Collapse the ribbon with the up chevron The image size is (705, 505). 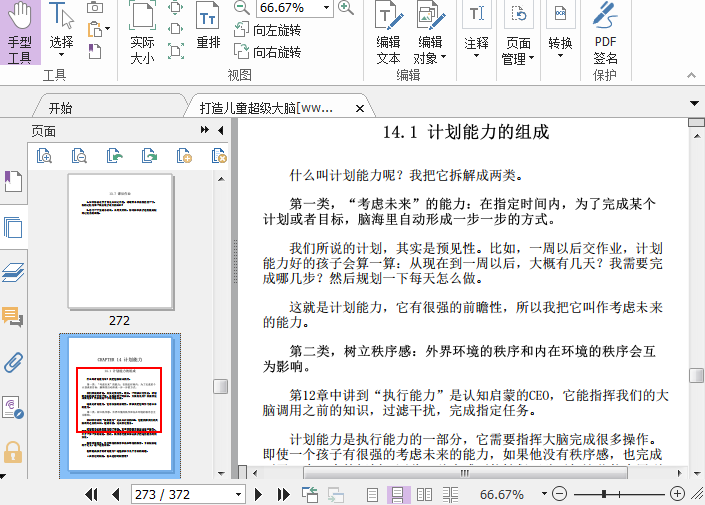coord(692,75)
